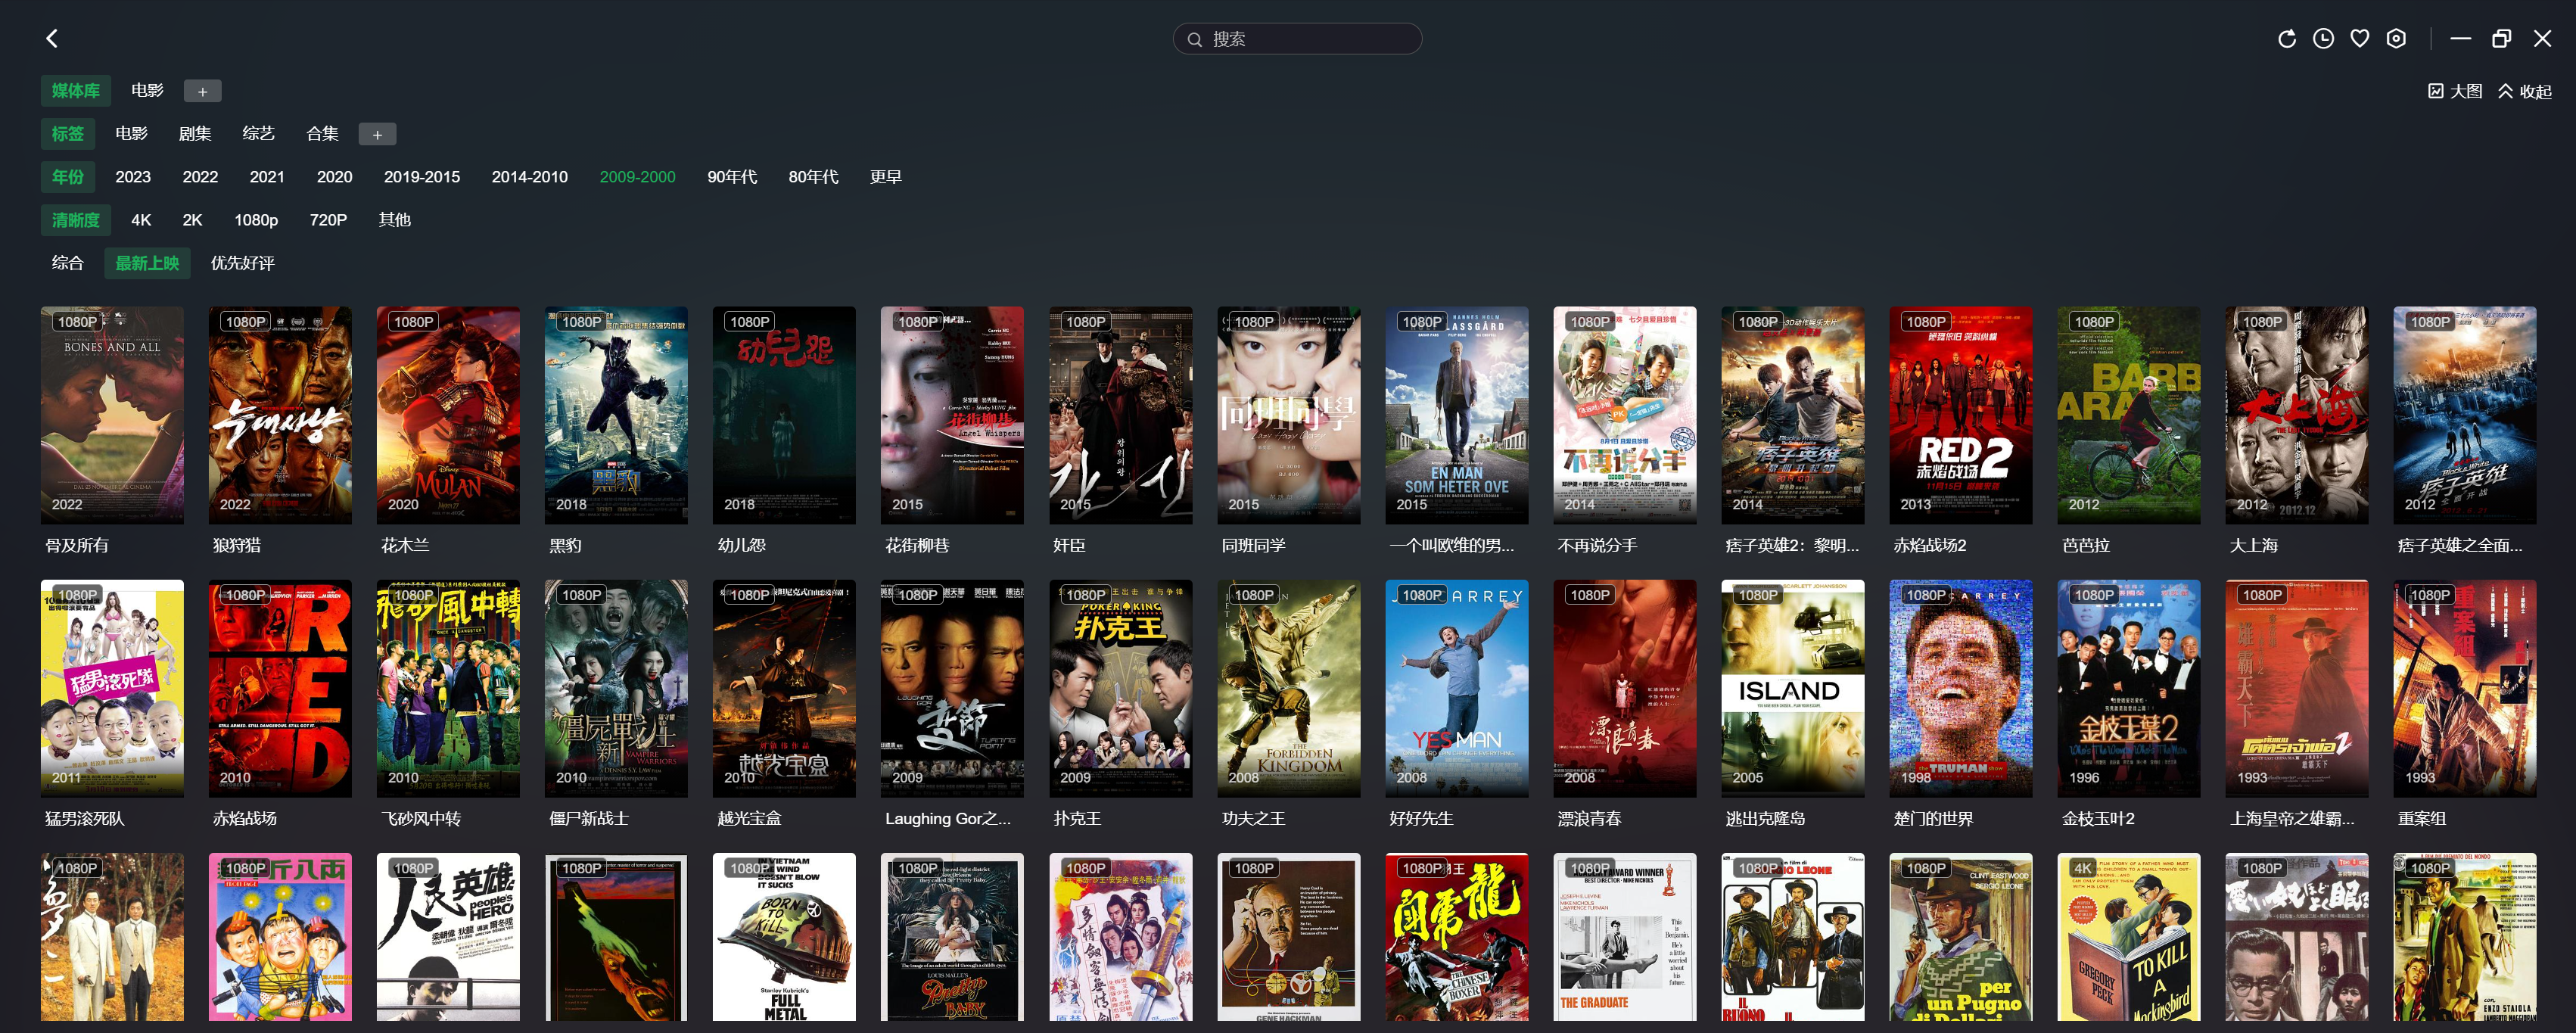Filter by 90年代 decade
This screenshot has height=1033, width=2576.
click(732, 177)
